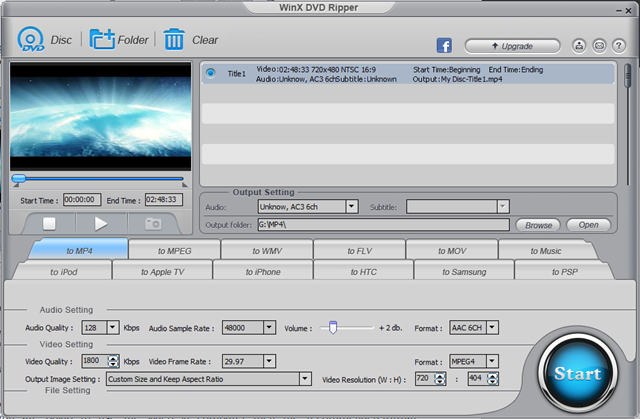Browse for an output folder

pyautogui.click(x=538, y=225)
